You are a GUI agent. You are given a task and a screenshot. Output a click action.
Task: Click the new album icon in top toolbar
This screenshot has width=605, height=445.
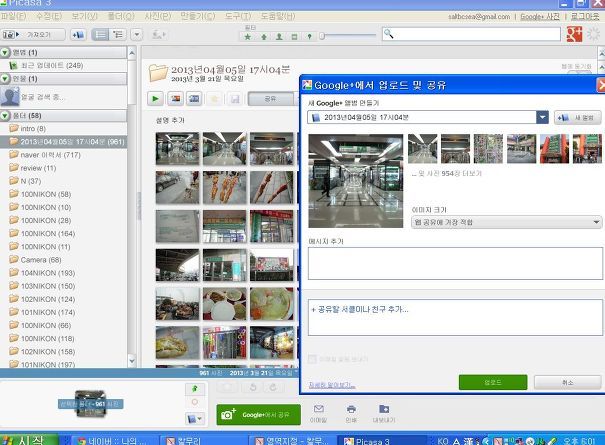point(78,35)
